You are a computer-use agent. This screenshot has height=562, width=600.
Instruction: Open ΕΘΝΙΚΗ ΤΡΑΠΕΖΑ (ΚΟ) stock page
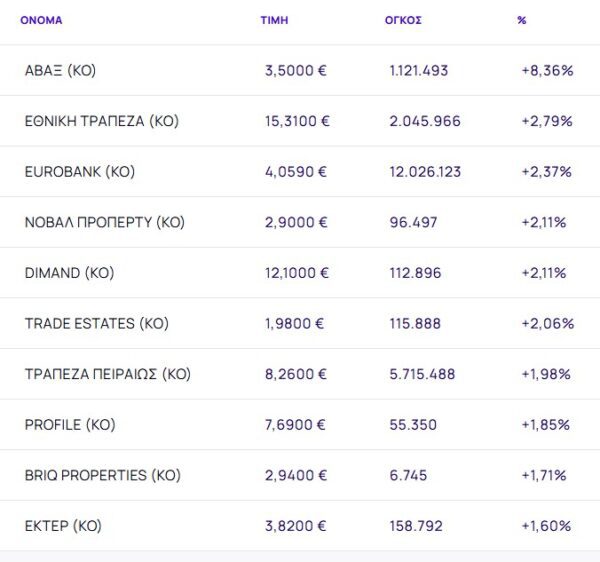click(101, 121)
